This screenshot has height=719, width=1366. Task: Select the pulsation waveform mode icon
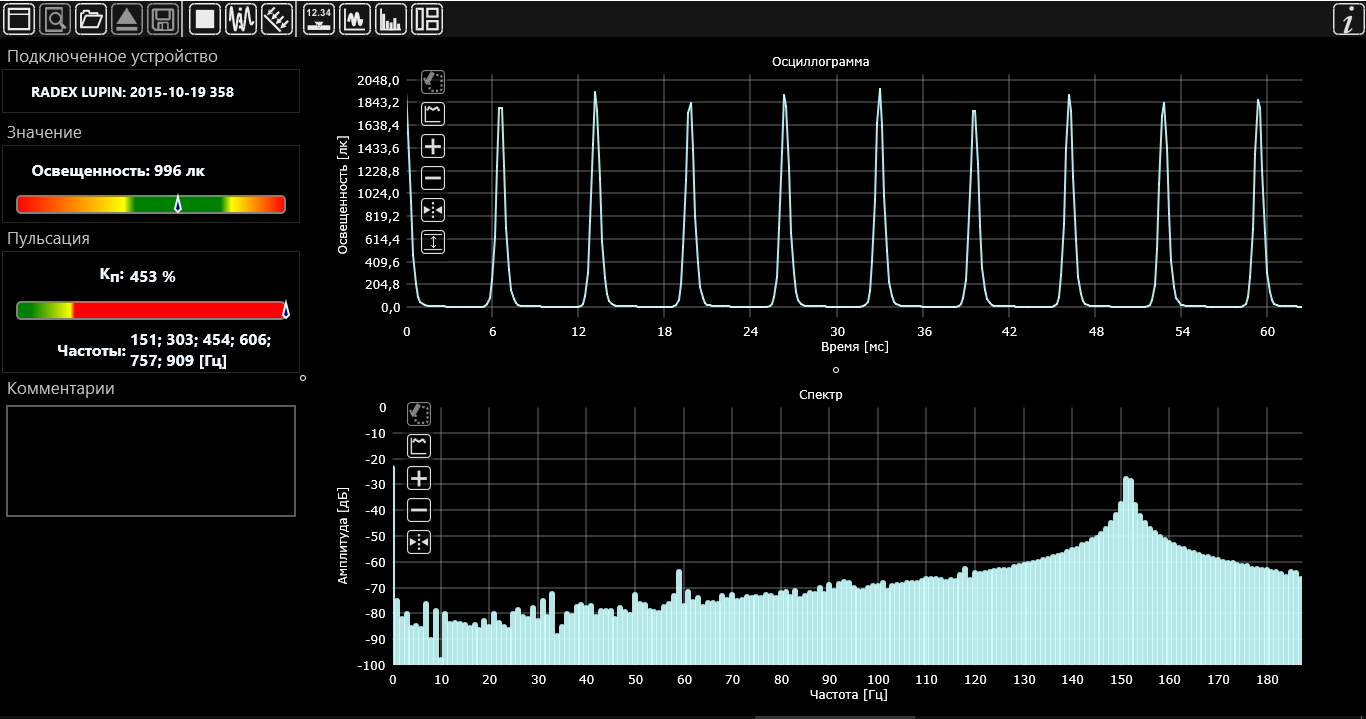[241, 18]
